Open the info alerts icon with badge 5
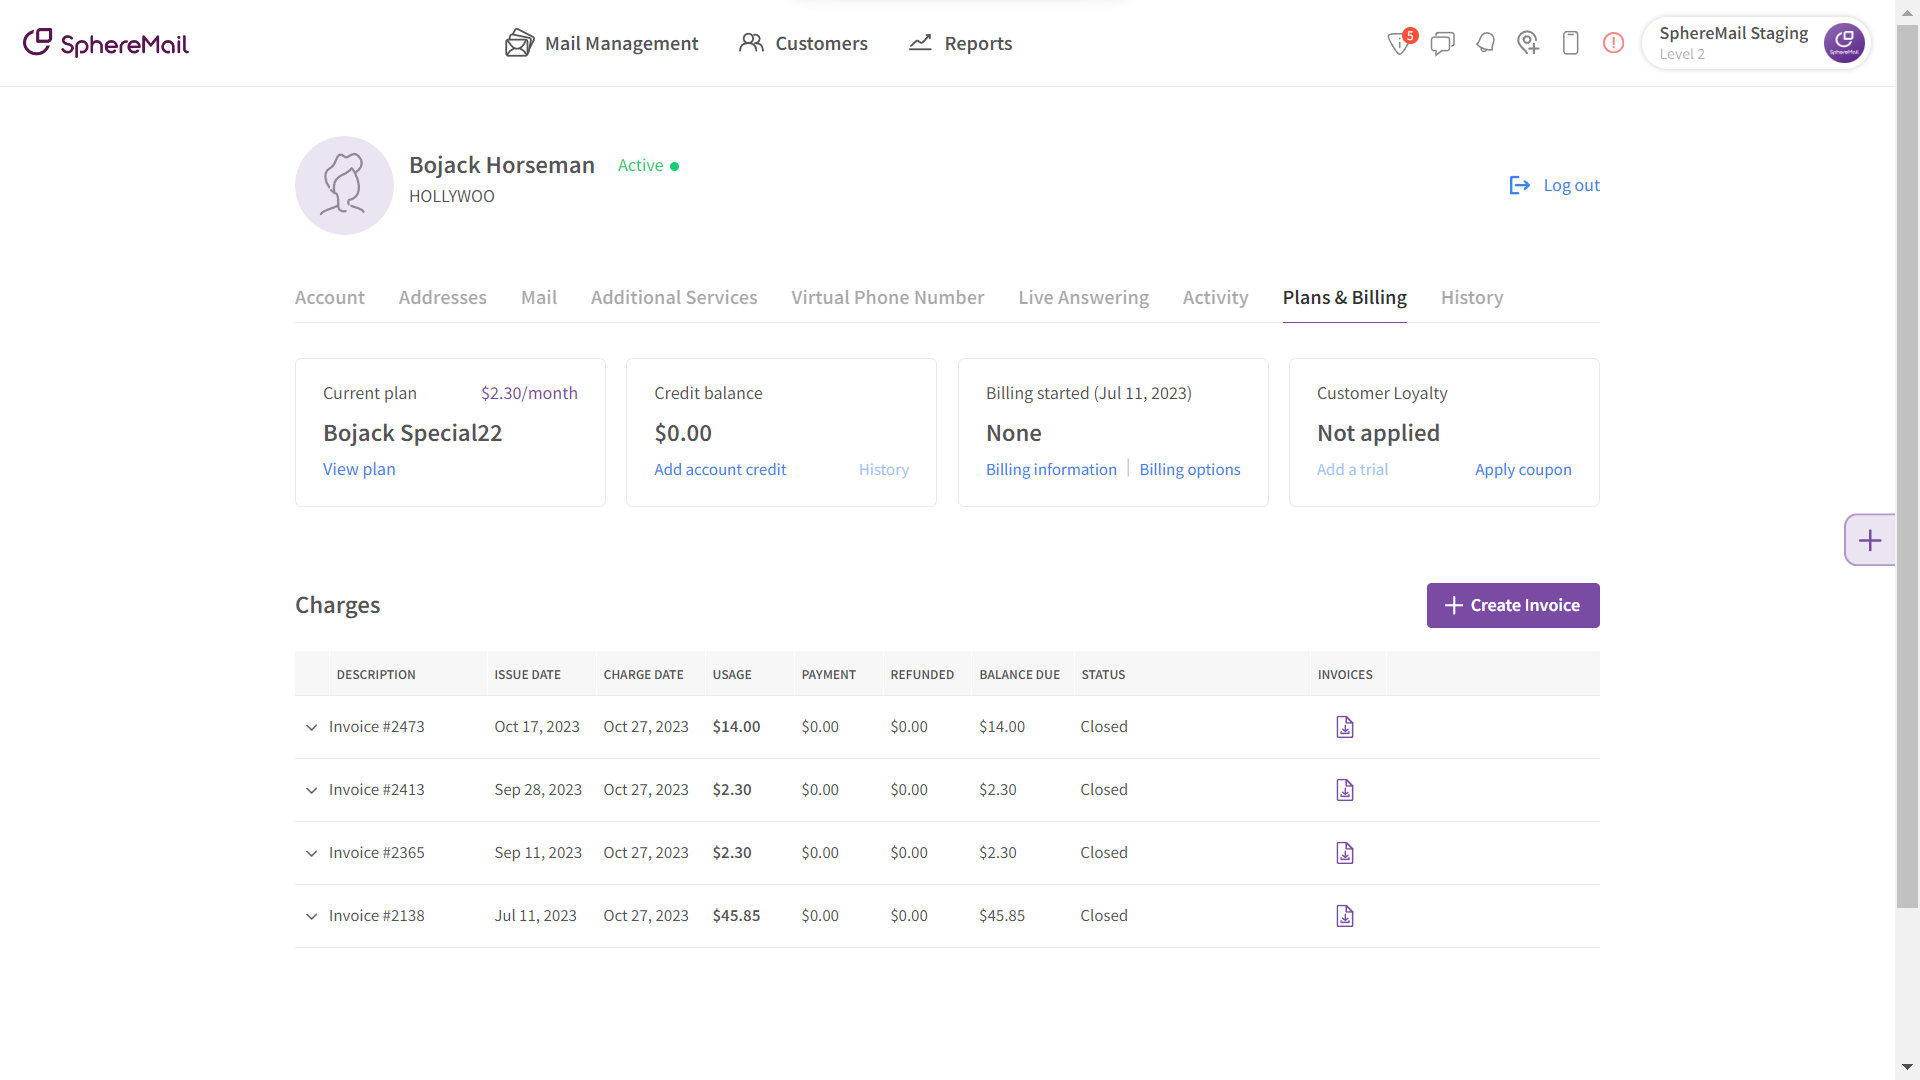This screenshot has height=1080, width=1920. [1400, 43]
